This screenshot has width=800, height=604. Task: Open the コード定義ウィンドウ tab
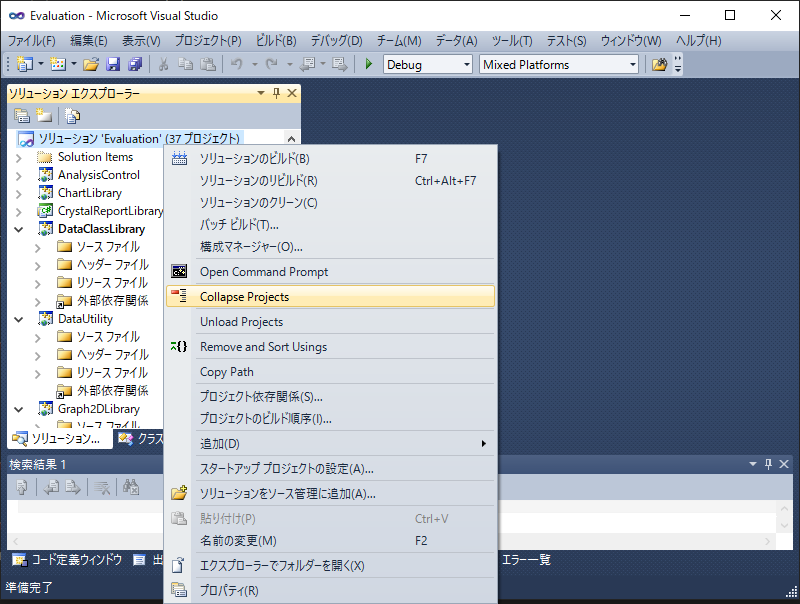pos(68,560)
